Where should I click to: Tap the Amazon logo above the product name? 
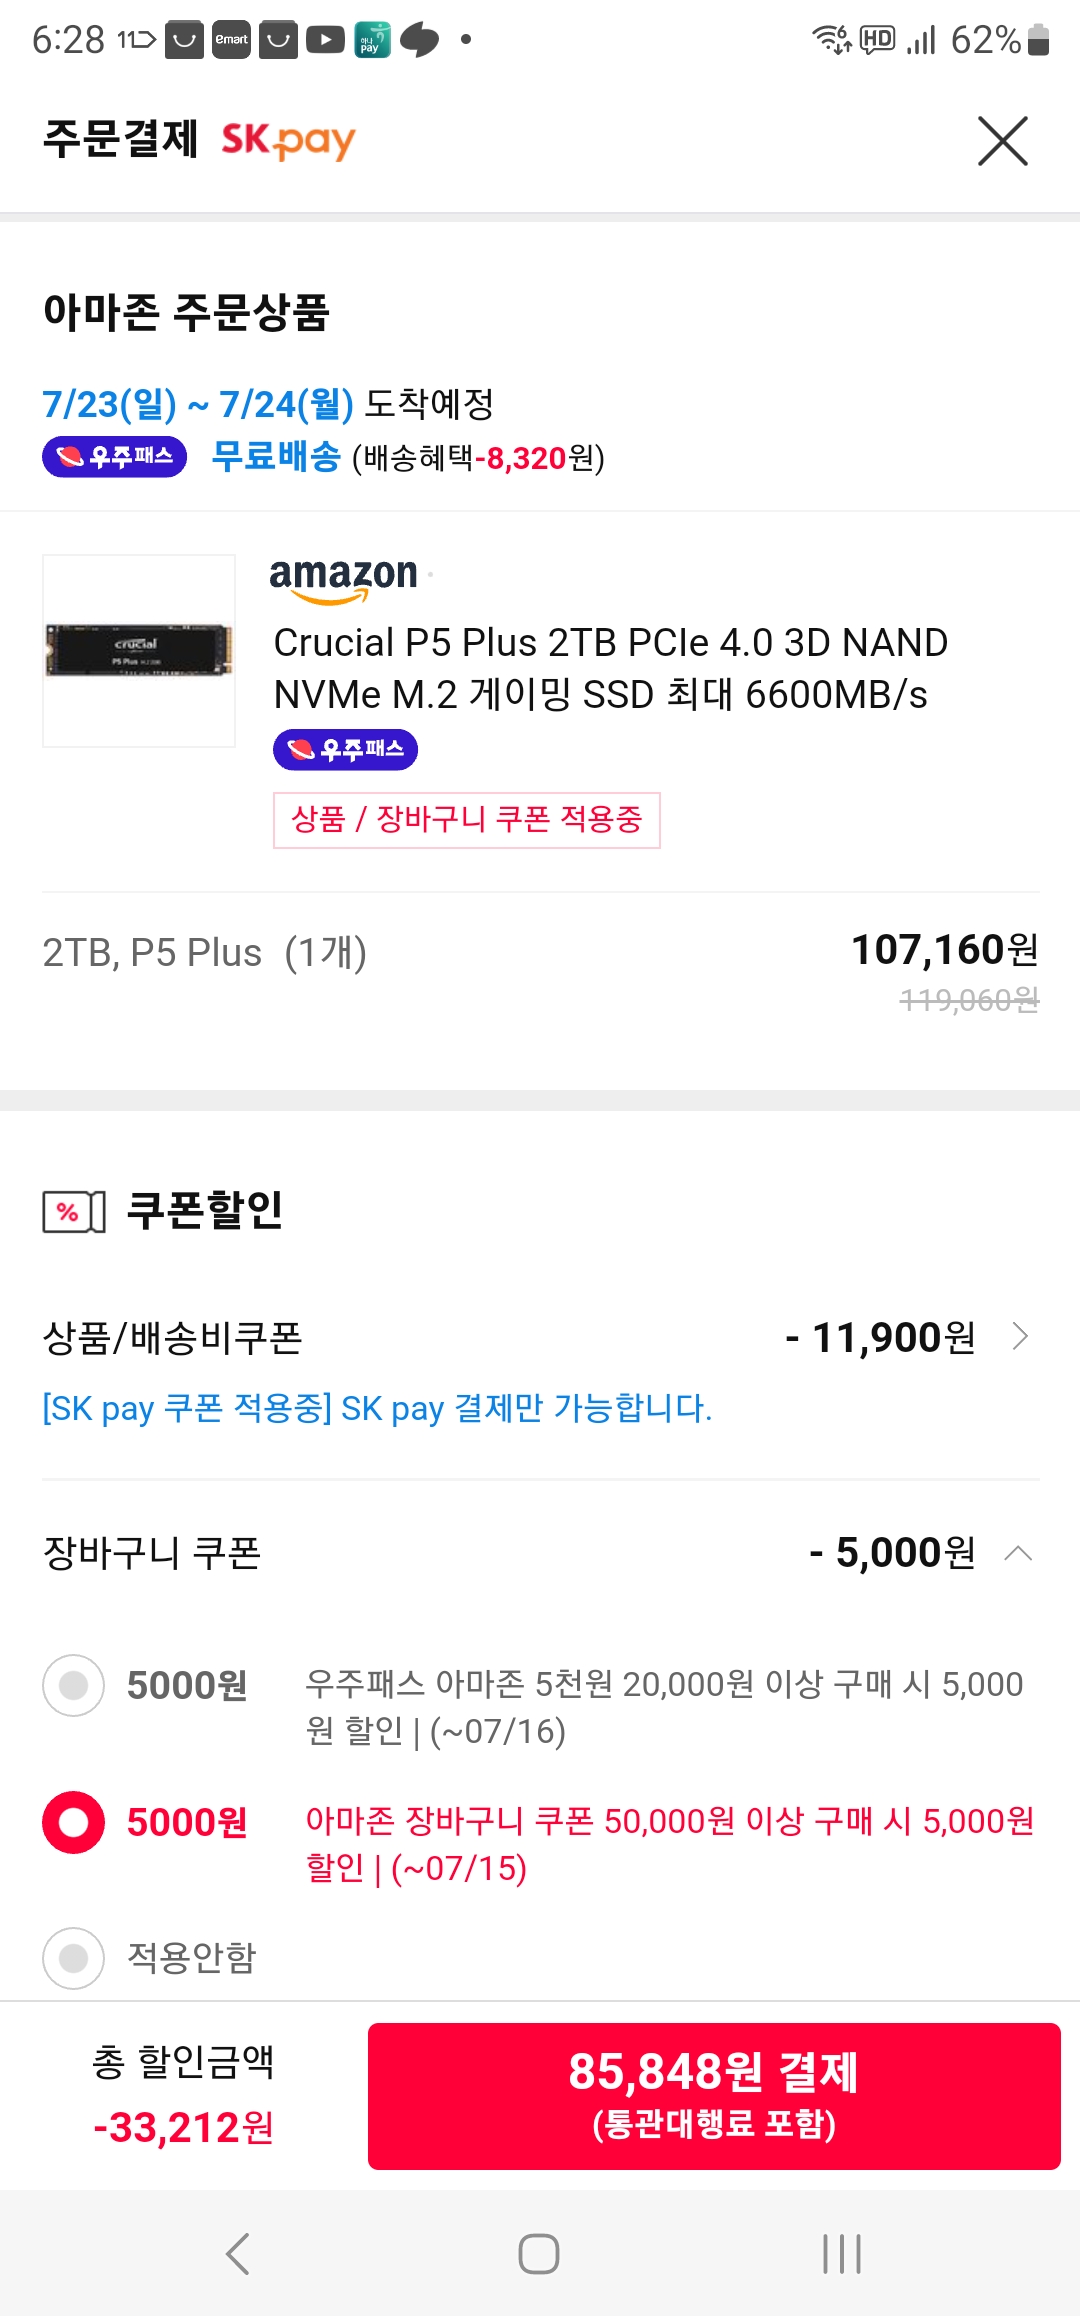click(x=343, y=578)
